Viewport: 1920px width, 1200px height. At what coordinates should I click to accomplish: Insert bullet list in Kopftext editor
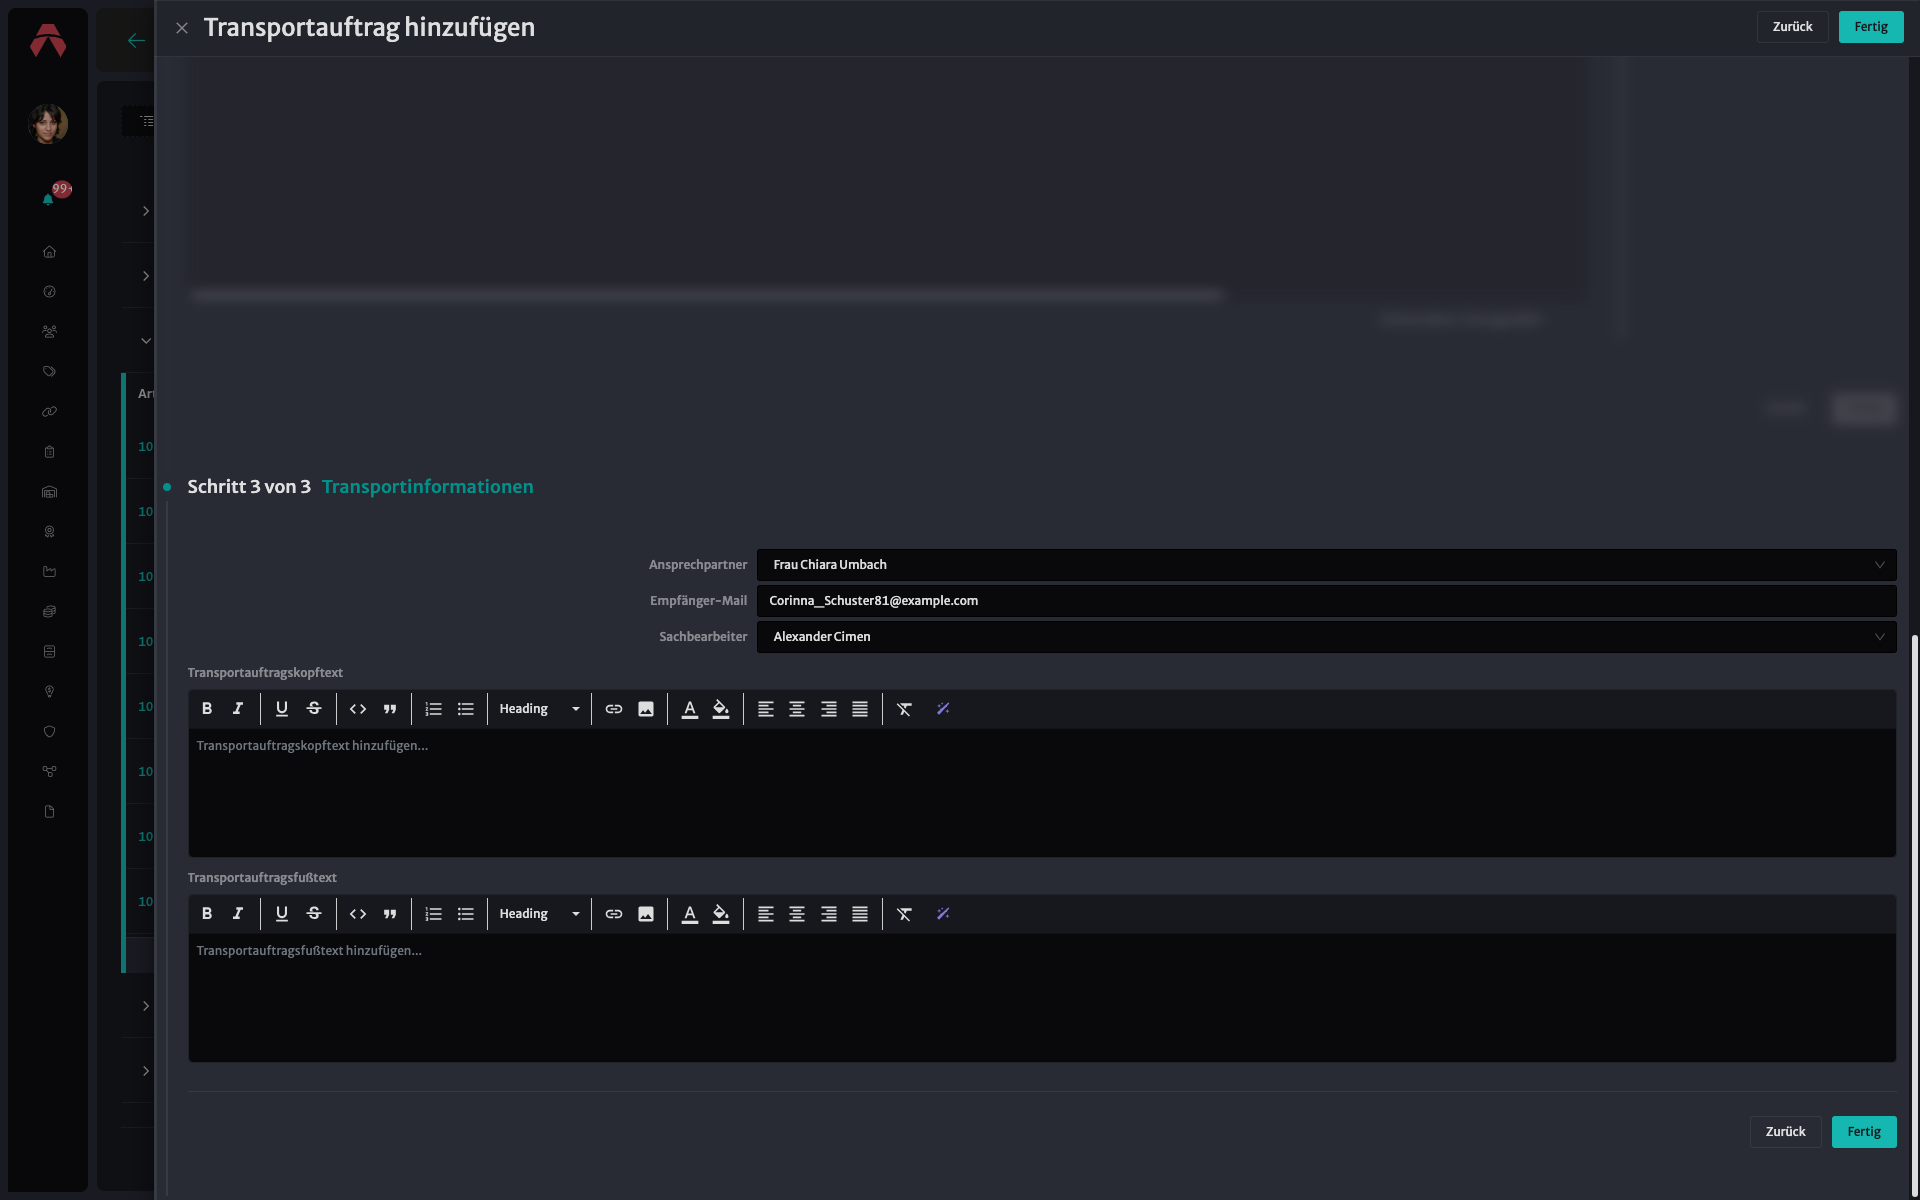tap(466, 709)
